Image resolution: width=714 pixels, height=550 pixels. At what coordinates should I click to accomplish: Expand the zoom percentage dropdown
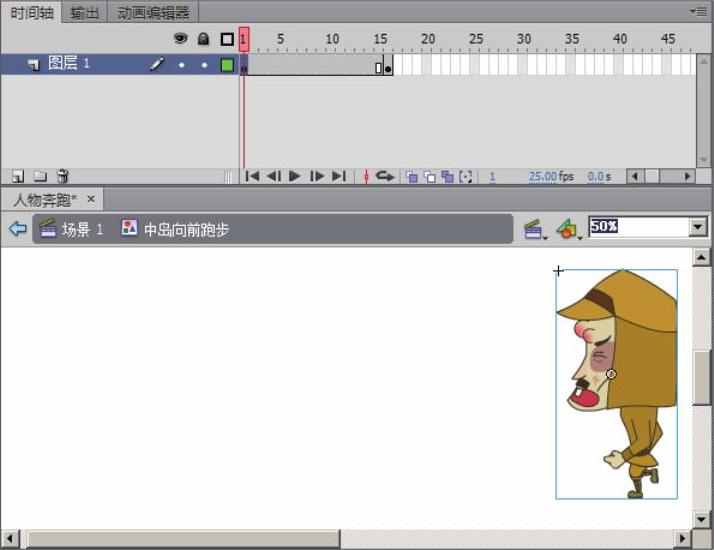[x=698, y=228]
